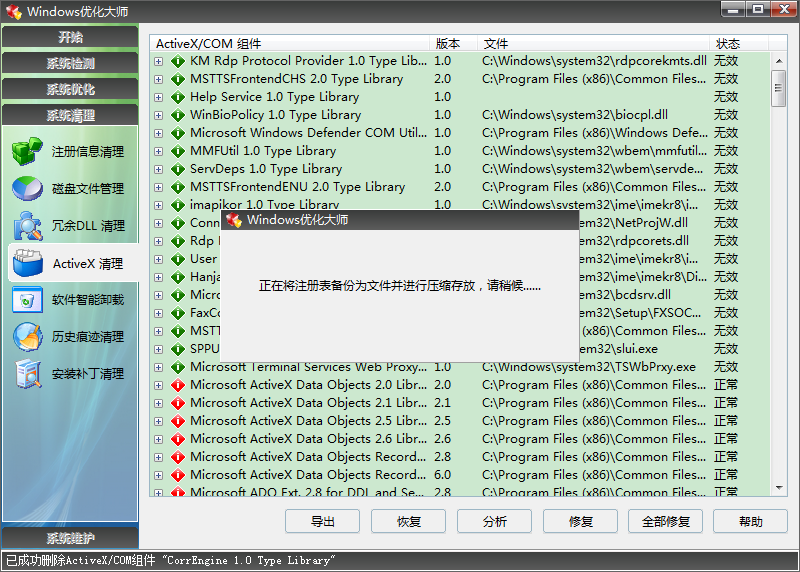The width and height of the screenshot is (800, 572).
Task: Click the 恢复 restore button
Action: coord(408,521)
